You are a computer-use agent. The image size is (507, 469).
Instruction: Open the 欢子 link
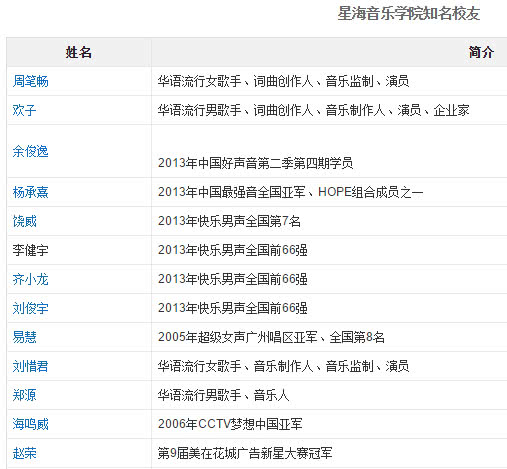(24, 110)
